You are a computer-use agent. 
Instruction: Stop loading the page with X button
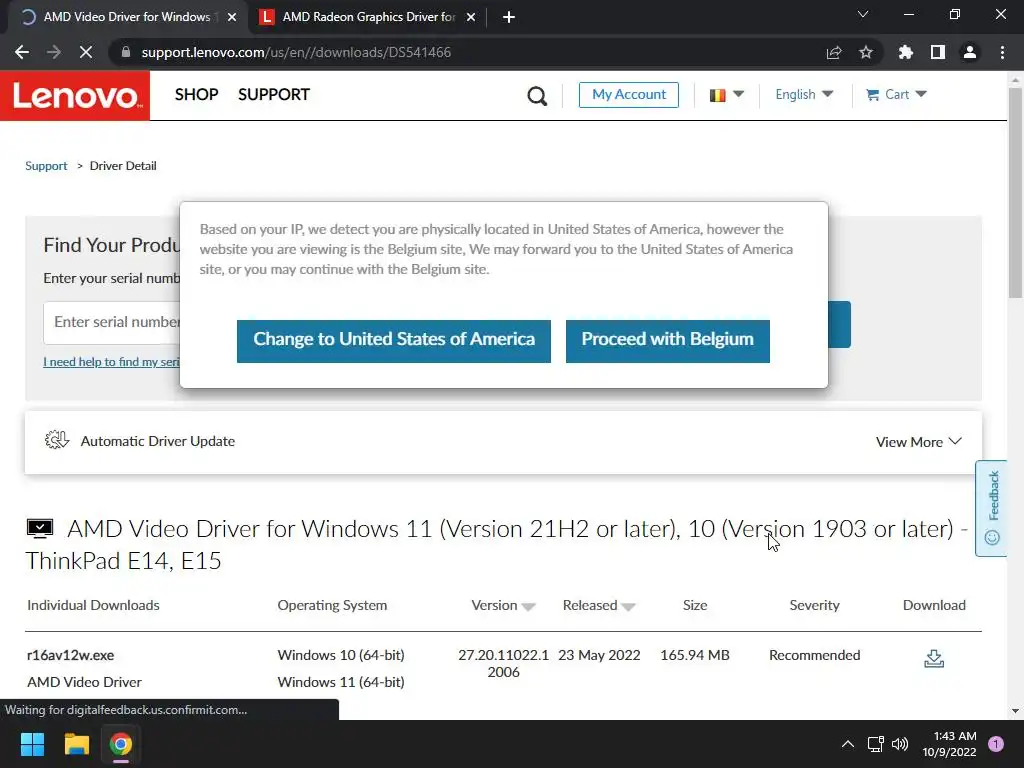pos(86,52)
